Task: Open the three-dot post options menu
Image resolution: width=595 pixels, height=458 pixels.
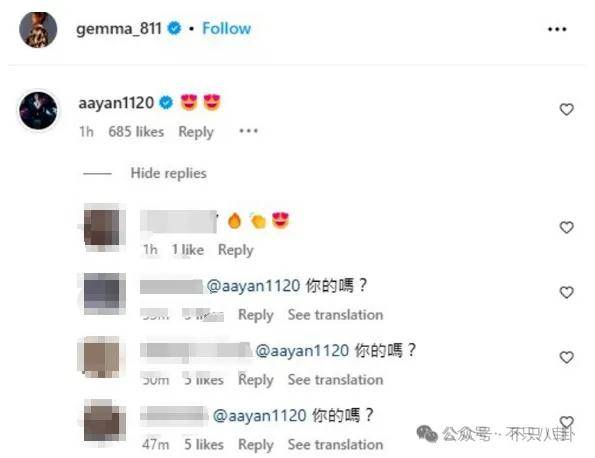Action: [x=557, y=29]
